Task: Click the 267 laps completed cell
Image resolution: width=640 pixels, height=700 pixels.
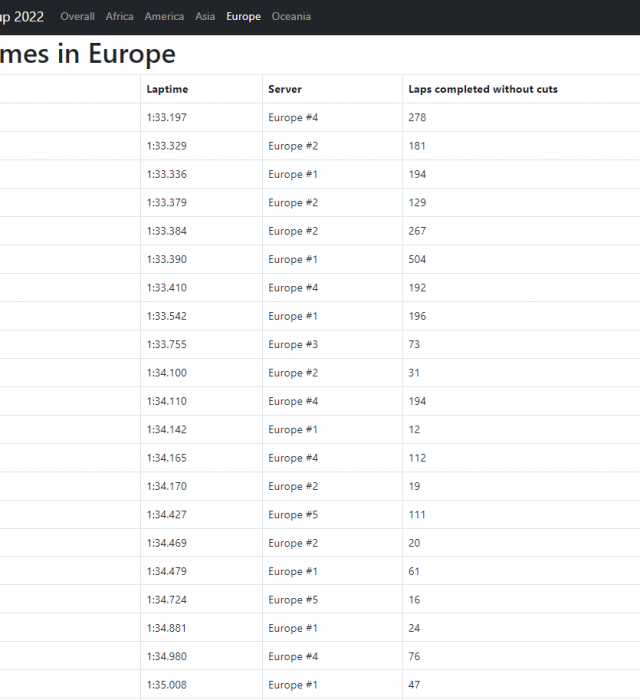Action: coord(417,231)
